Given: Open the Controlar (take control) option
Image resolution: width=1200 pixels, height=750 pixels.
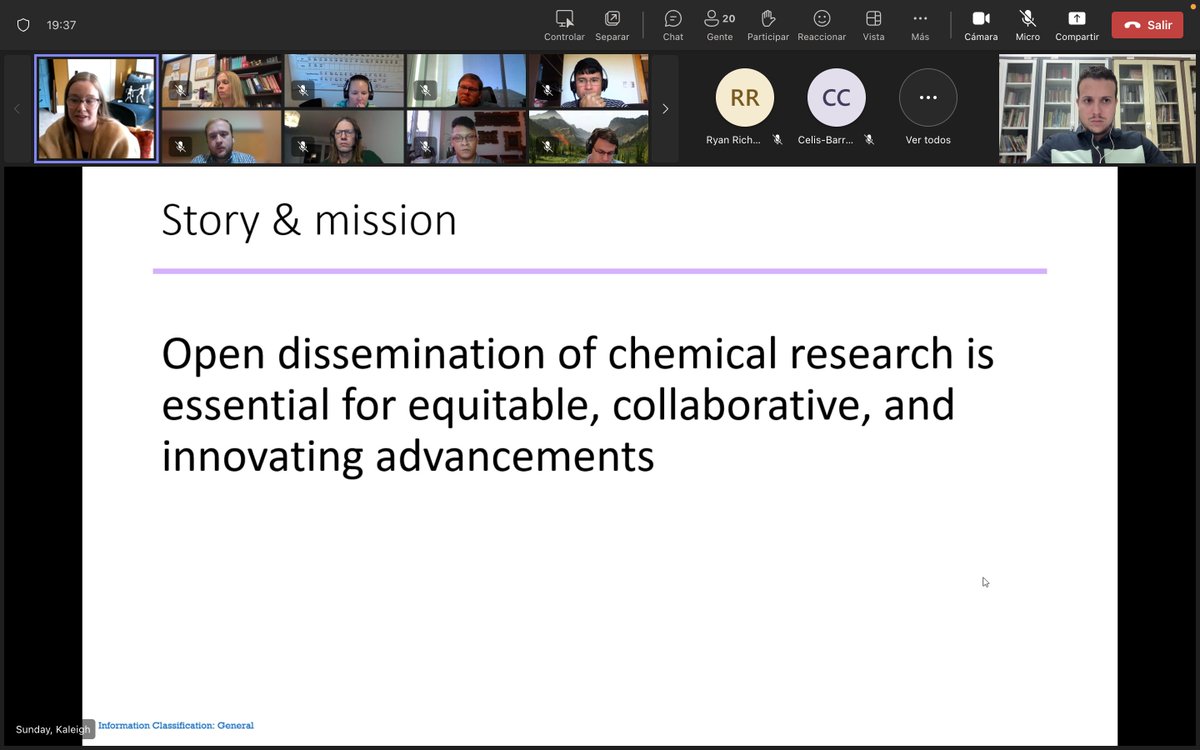Looking at the screenshot, I should pos(564,25).
